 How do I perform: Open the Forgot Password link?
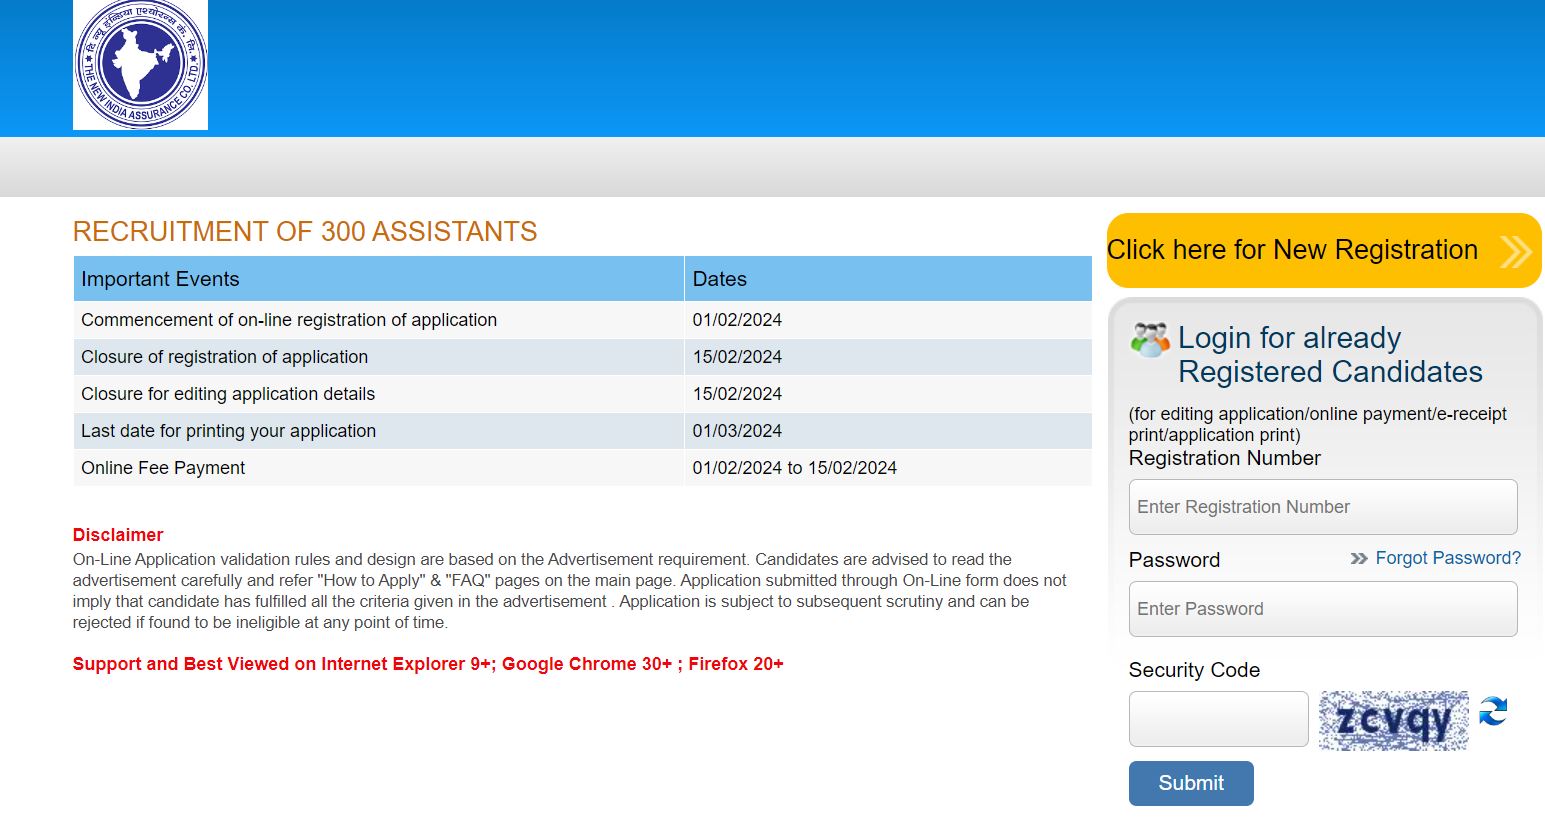pos(1447,558)
